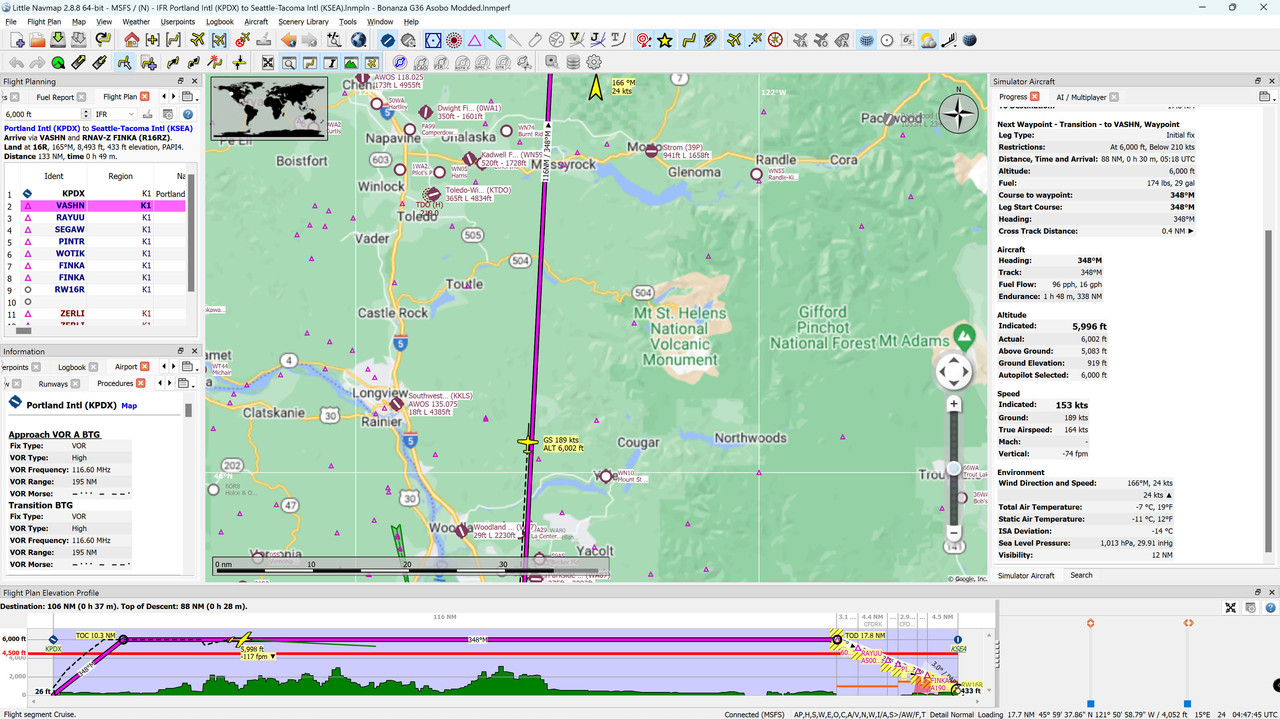Click the map navigation pan control
1280x720 pixels.
[x=954, y=372]
